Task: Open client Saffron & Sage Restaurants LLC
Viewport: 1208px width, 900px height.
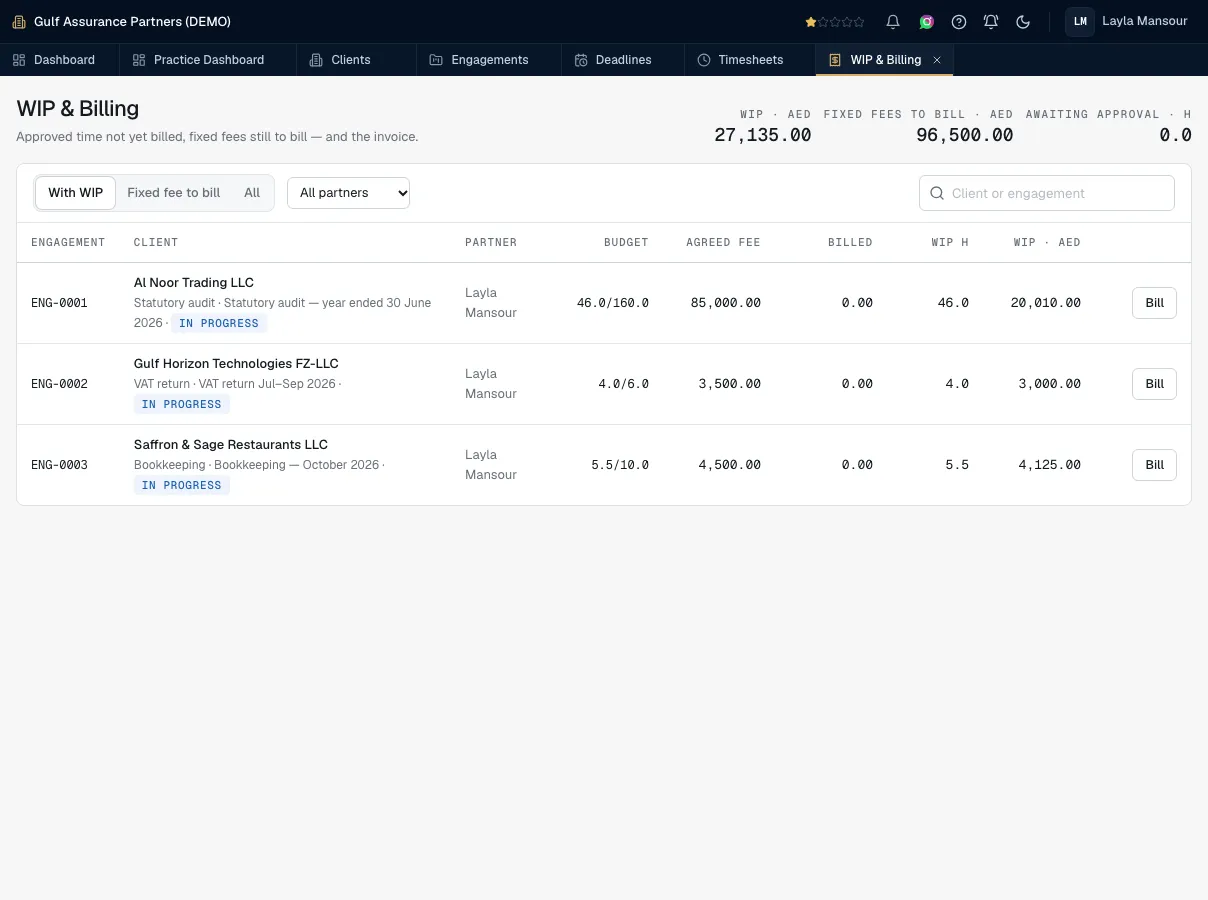Action: click(x=231, y=445)
